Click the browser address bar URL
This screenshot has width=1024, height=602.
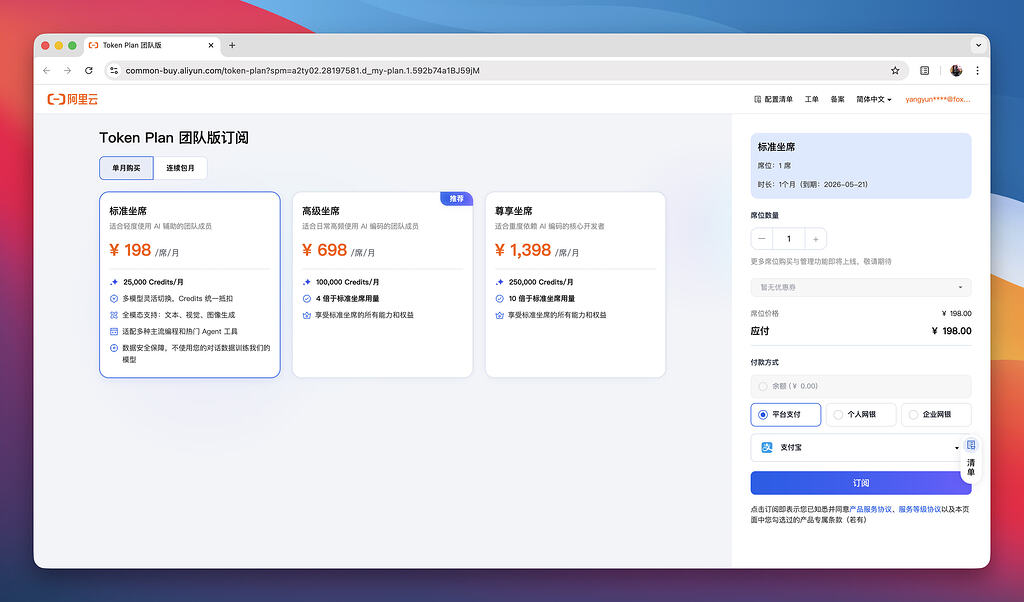[x=302, y=71]
